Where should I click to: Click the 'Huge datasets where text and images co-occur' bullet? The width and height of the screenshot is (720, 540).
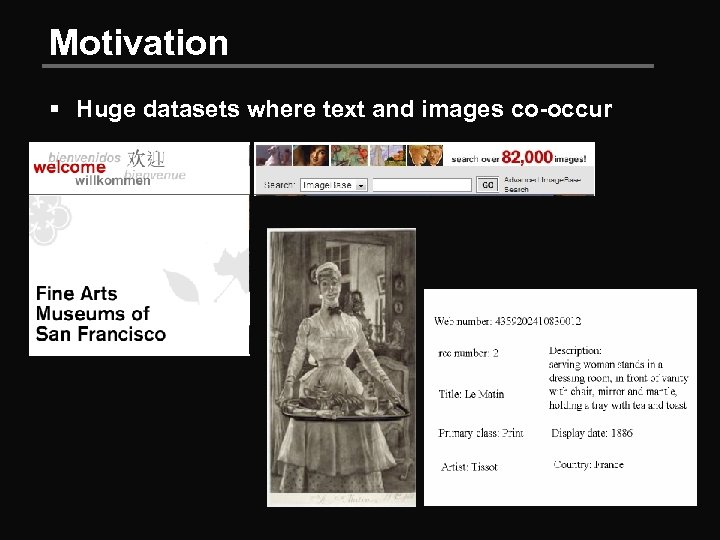(x=344, y=109)
